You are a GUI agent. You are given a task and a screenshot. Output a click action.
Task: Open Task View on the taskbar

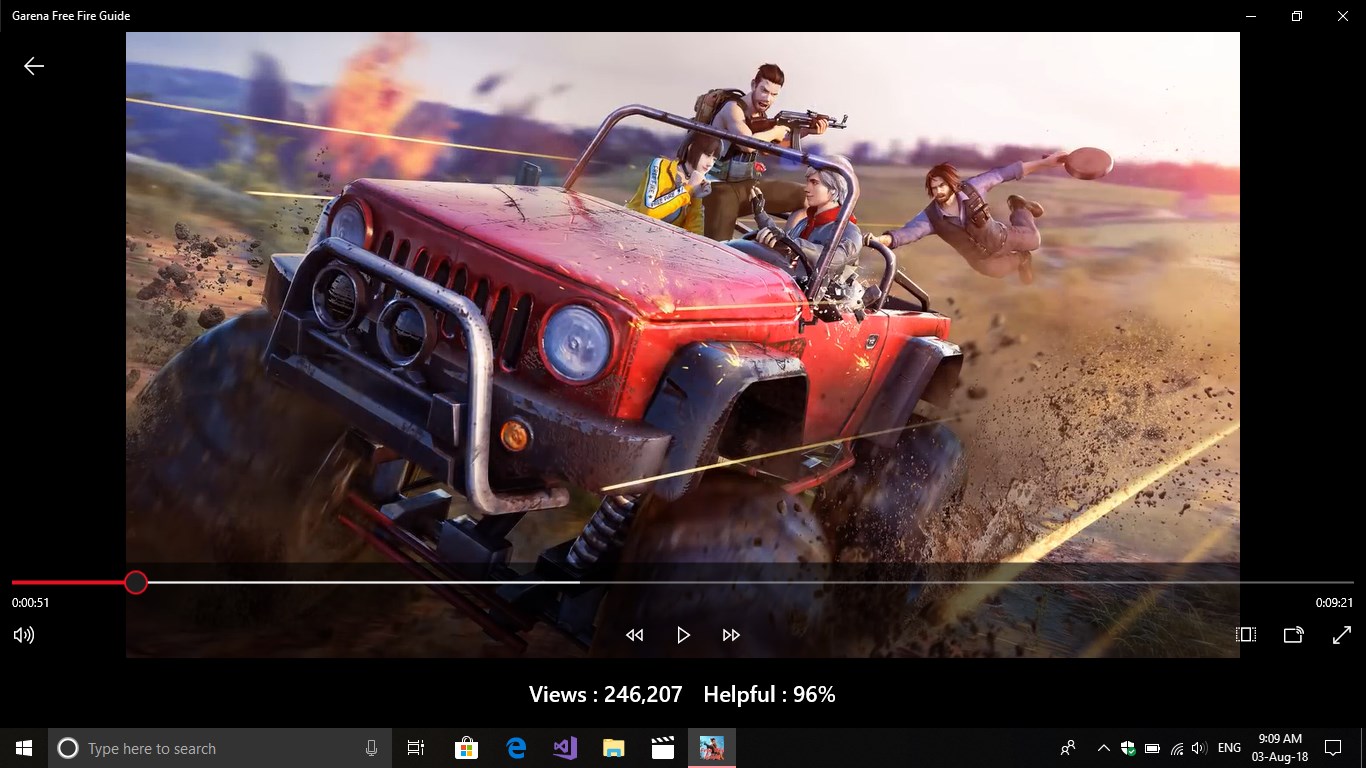click(416, 748)
